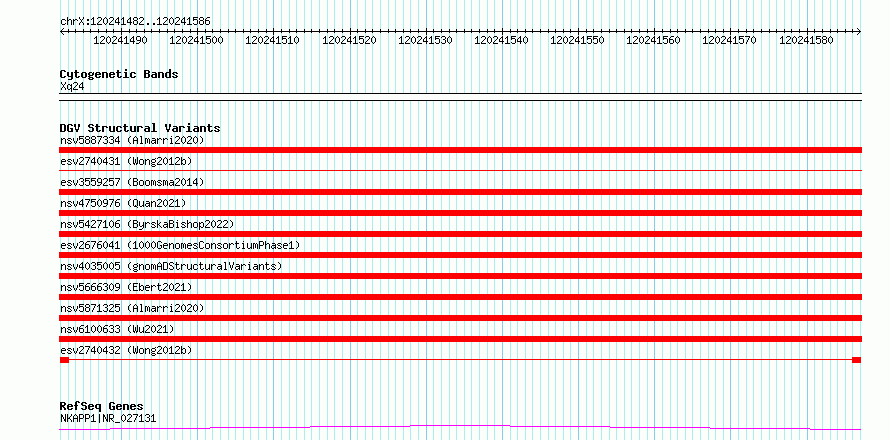
Task: Click the red bar for esv3559257
Action: (460, 192)
